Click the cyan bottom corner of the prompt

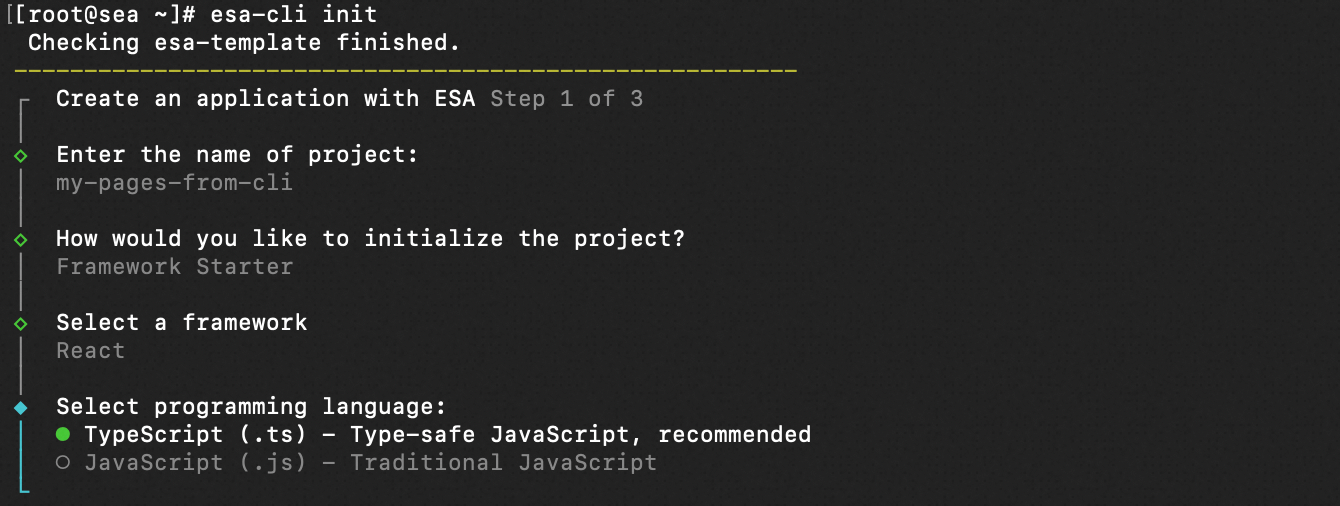click(23, 488)
